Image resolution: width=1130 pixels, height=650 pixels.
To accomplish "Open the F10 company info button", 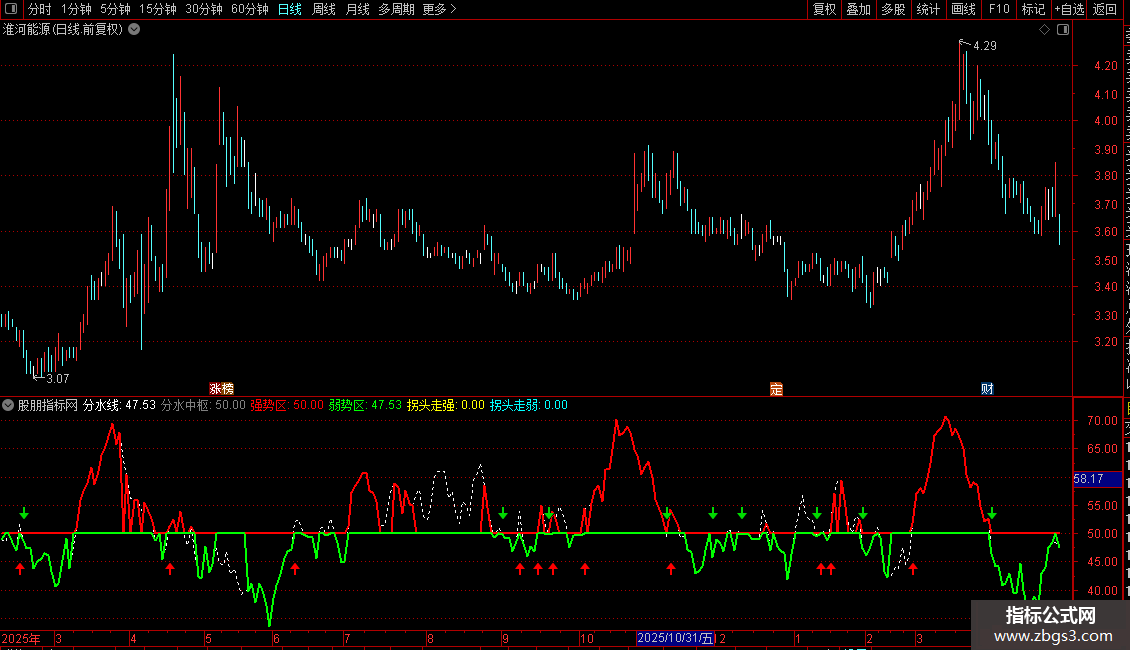I will (999, 9).
